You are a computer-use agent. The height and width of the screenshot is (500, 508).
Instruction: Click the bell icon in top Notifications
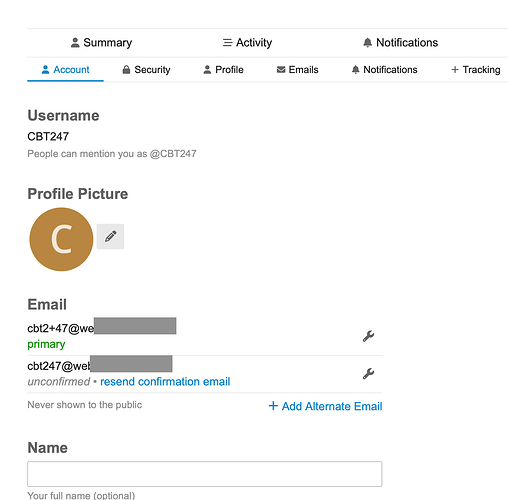(x=367, y=43)
